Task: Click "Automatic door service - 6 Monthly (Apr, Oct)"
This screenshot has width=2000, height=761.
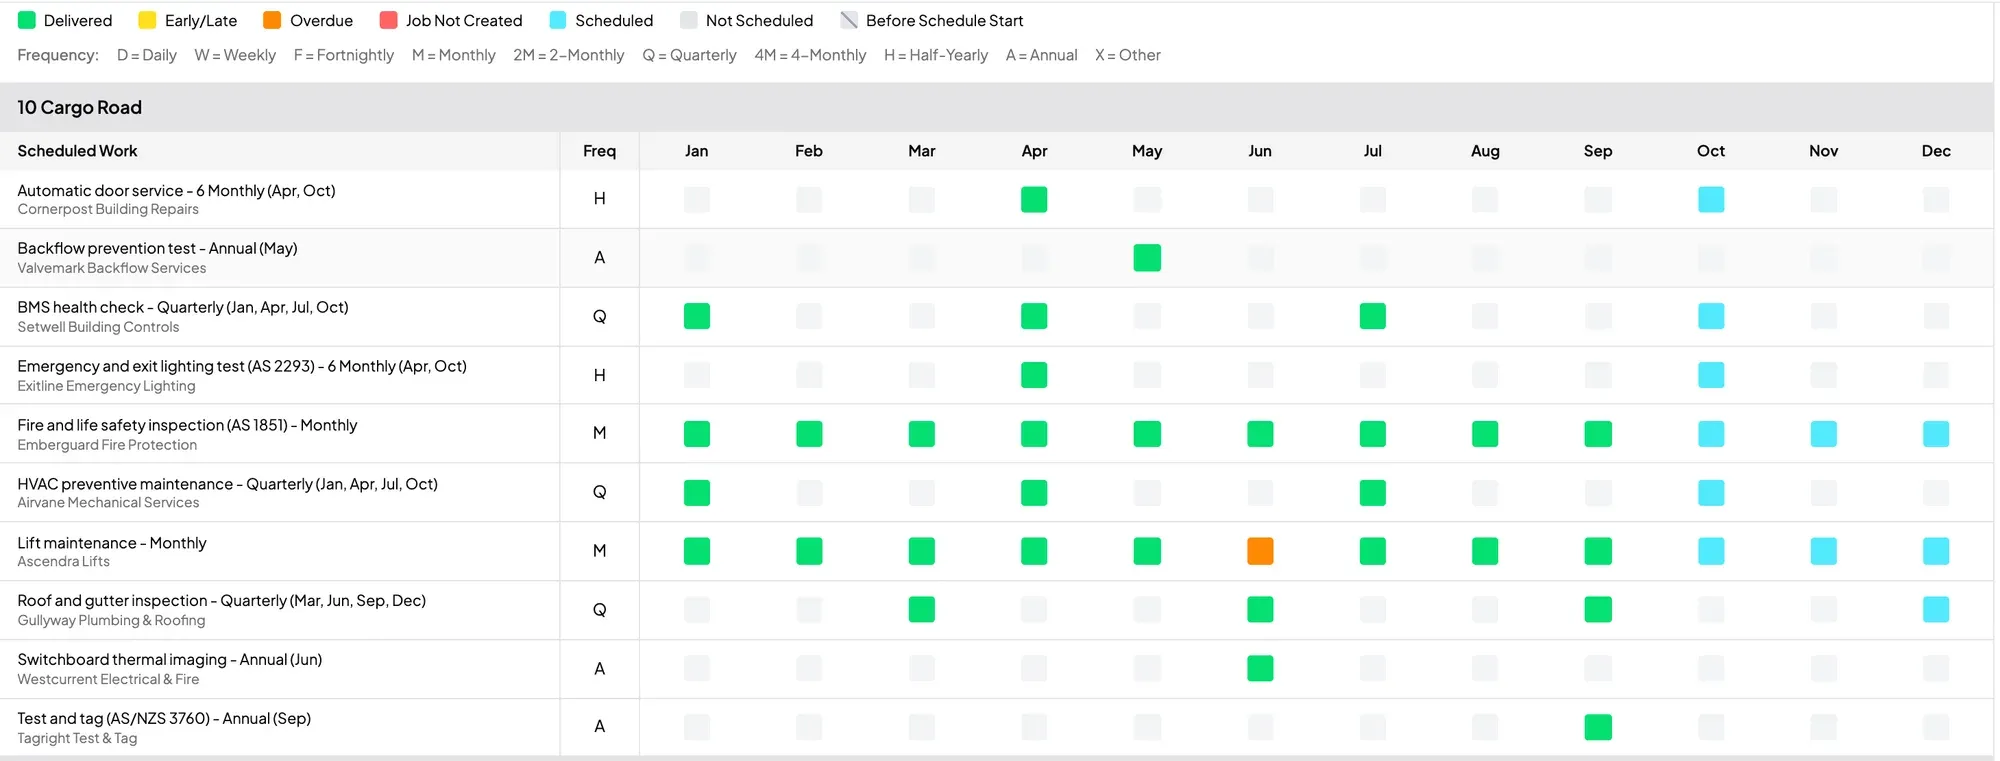Action: coord(176,190)
